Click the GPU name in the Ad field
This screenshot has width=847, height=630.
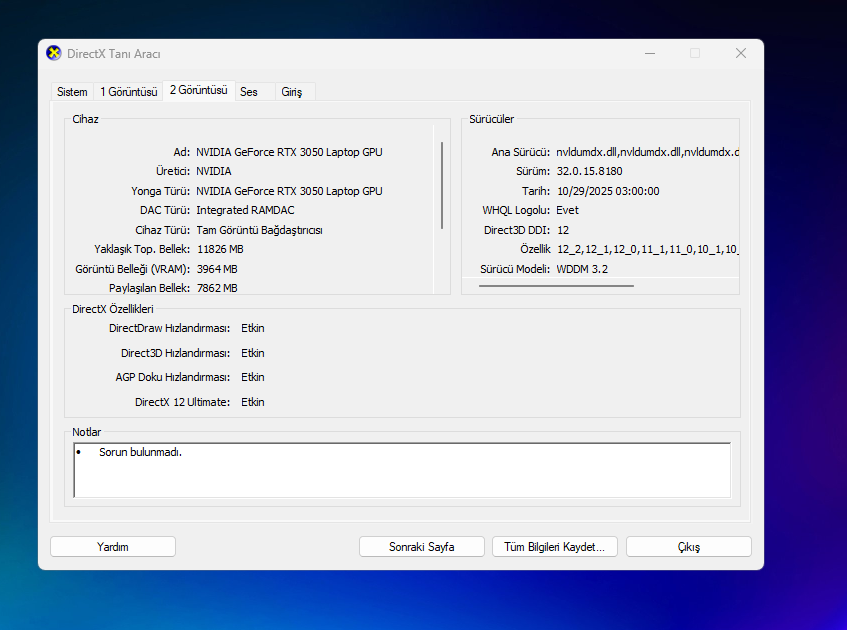289,152
